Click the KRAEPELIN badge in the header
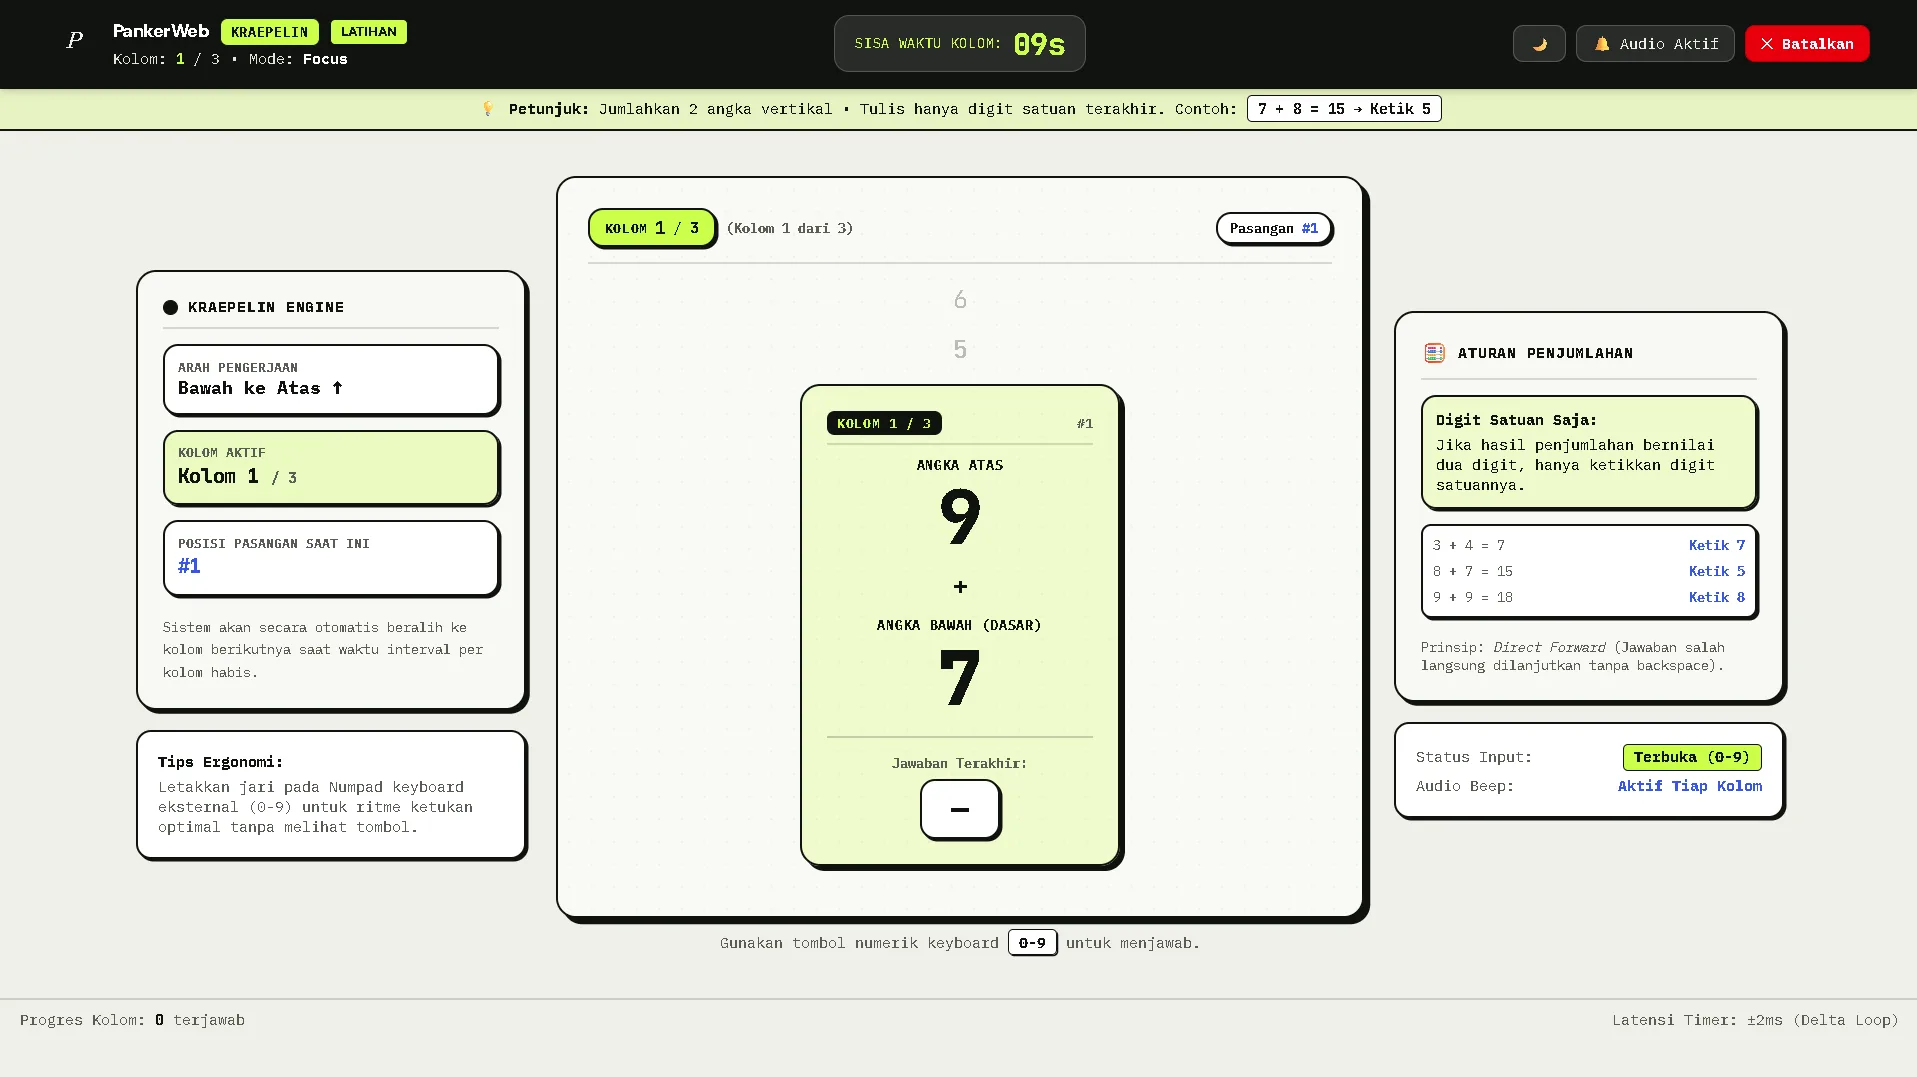 coord(270,32)
